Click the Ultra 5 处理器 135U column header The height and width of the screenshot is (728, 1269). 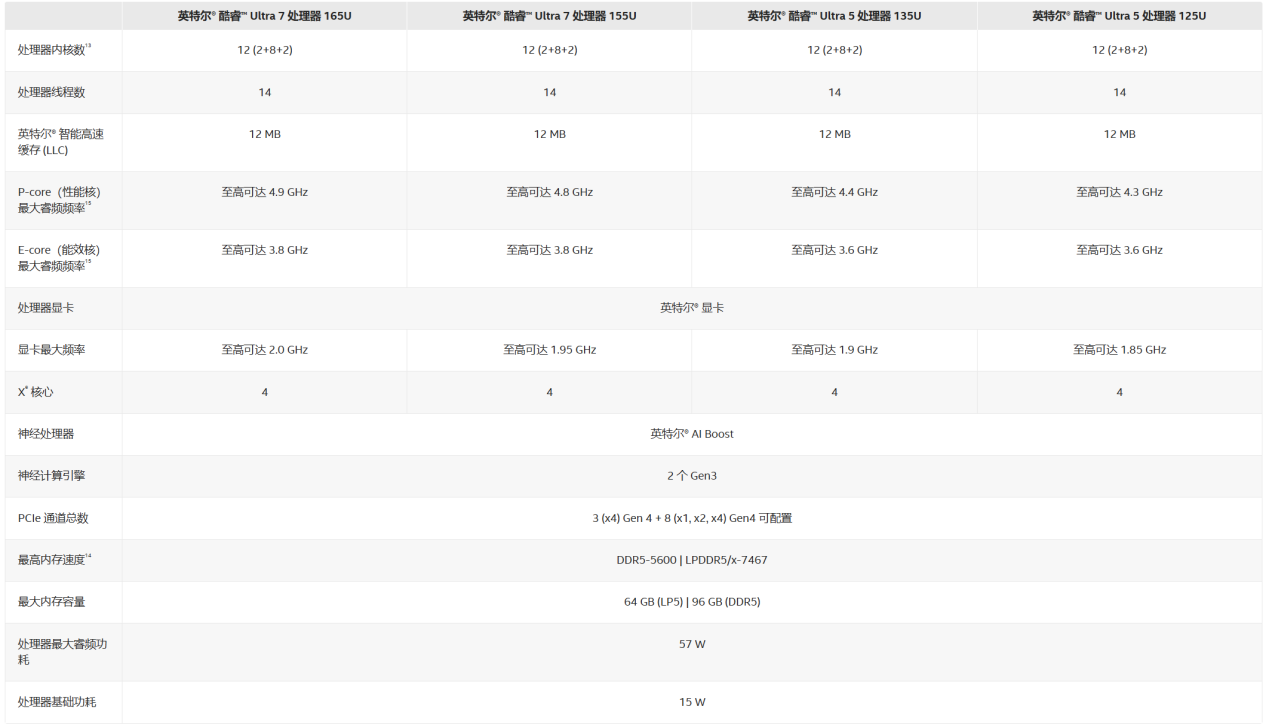pyautogui.click(x=834, y=16)
